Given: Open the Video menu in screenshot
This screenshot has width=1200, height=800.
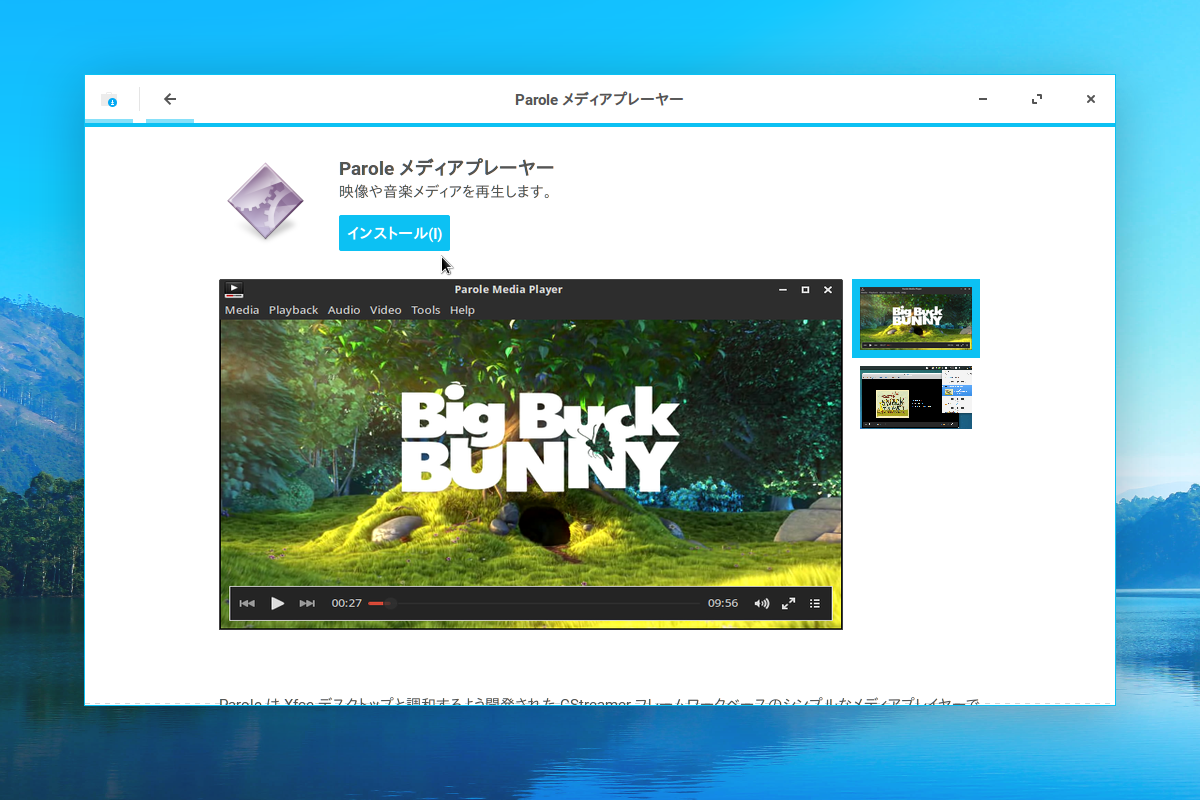Looking at the screenshot, I should click(x=385, y=310).
